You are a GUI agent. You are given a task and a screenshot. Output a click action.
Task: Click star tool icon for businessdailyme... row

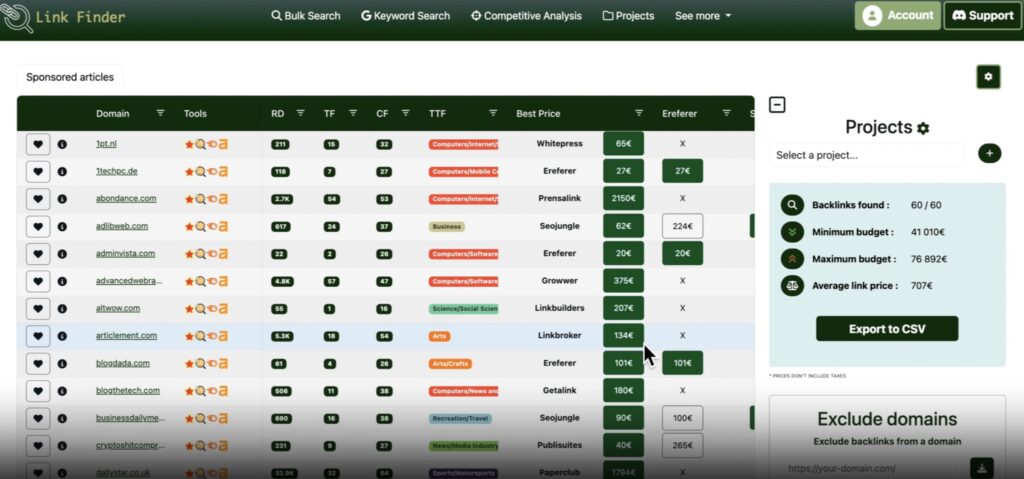coord(189,418)
